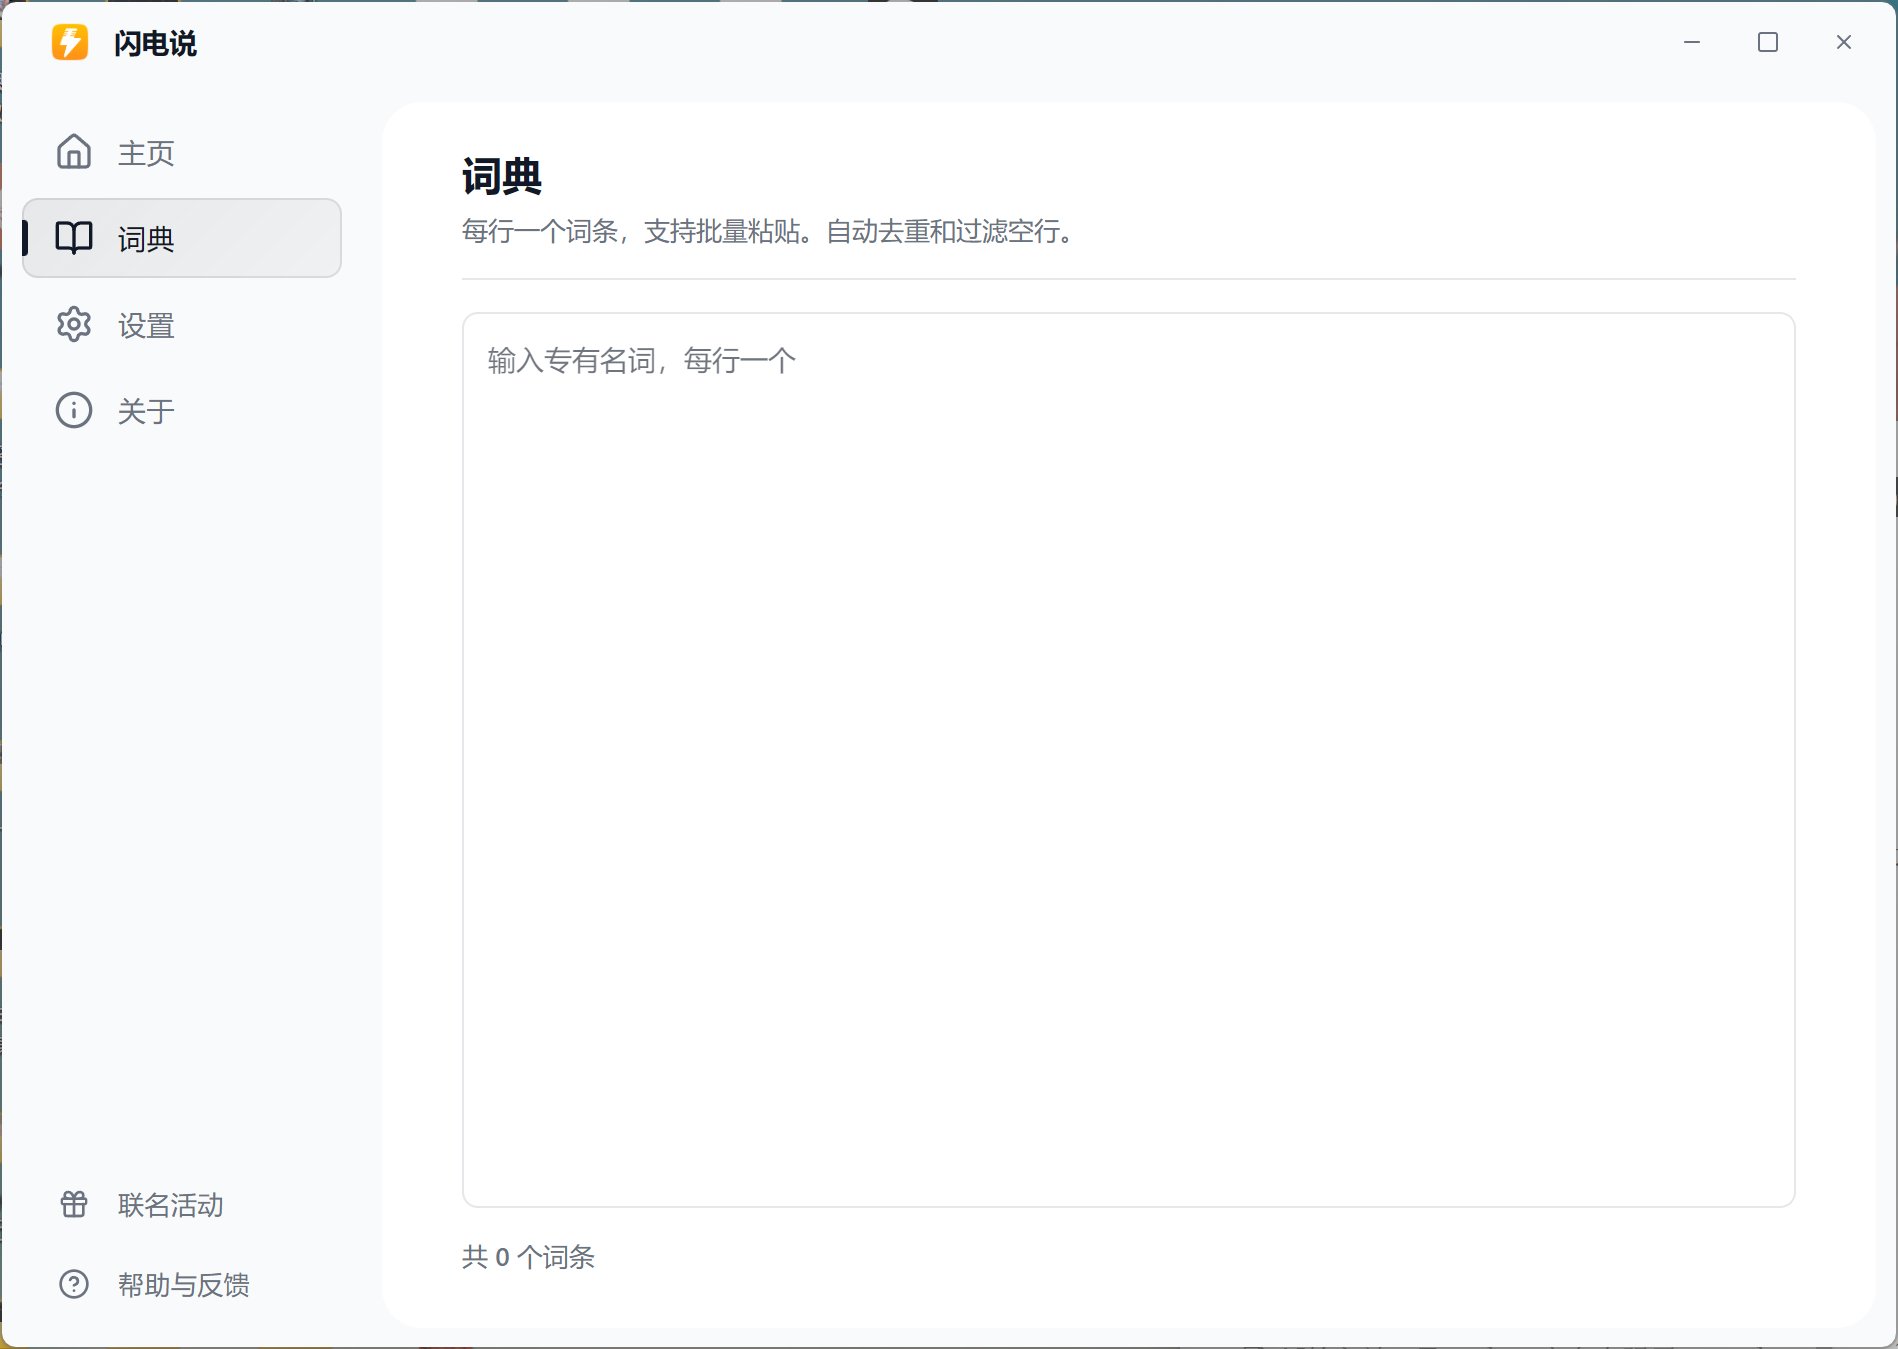Select the 词典 label in the sidebar
1898x1349 pixels.
pyautogui.click(x=146, y=239)
